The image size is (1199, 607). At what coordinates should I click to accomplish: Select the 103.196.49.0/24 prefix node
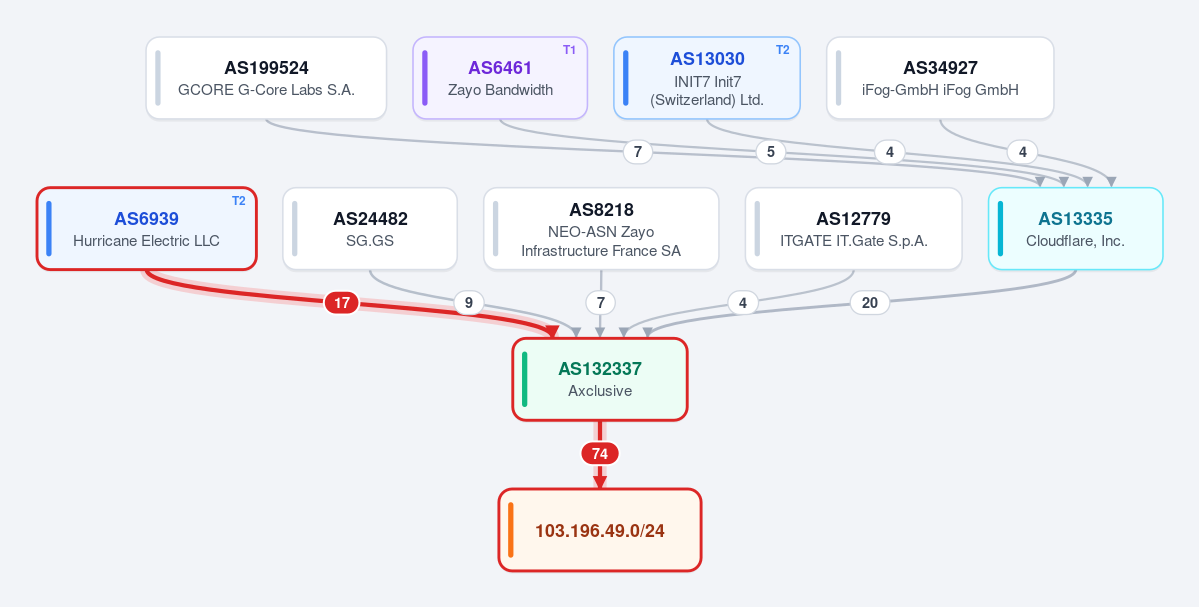click(600, 530)
